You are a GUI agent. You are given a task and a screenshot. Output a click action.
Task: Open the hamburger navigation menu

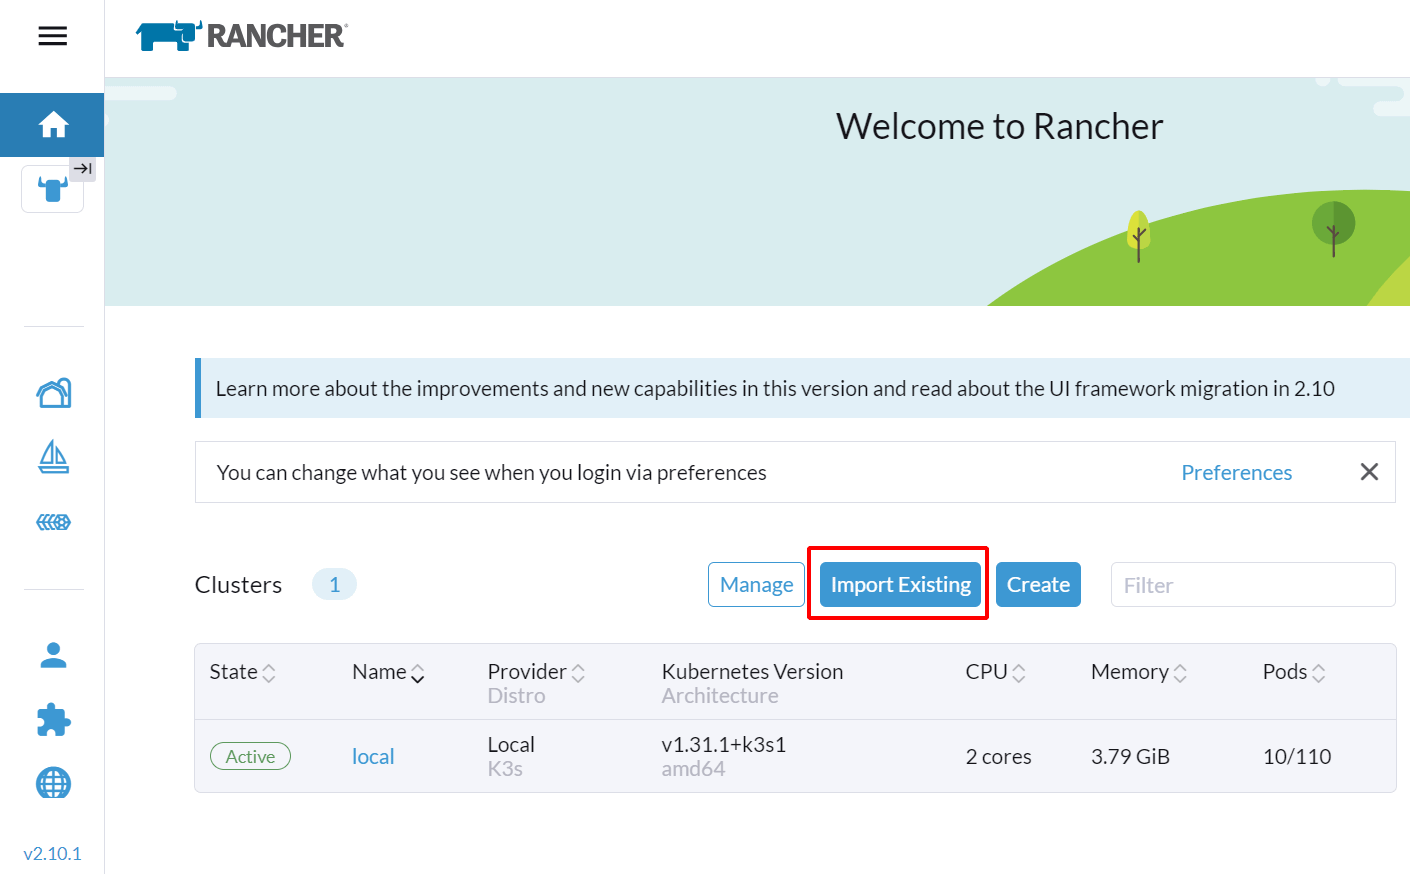(x=53, y=36)
